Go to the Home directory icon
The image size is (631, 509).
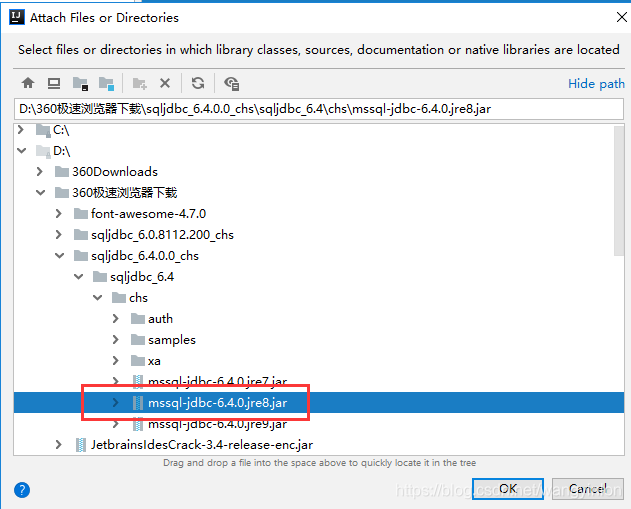coord(28,83)
